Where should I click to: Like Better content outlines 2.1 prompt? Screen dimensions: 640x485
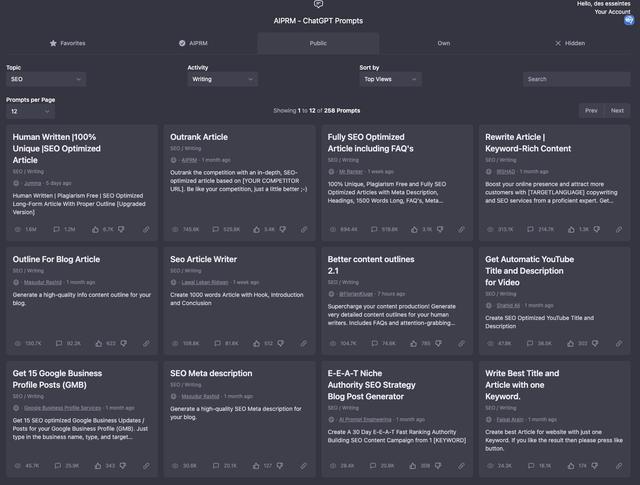[414, 343]
